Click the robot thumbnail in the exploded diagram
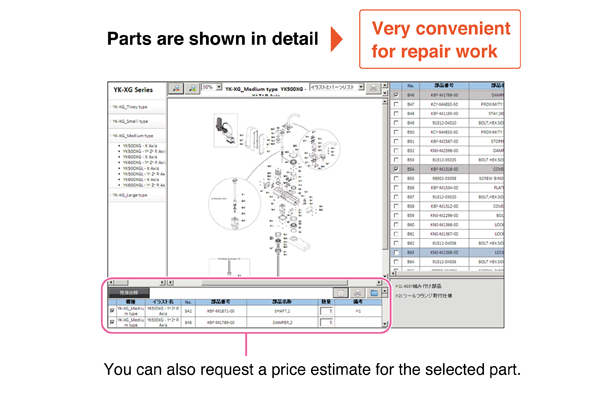 click(226, 130)
